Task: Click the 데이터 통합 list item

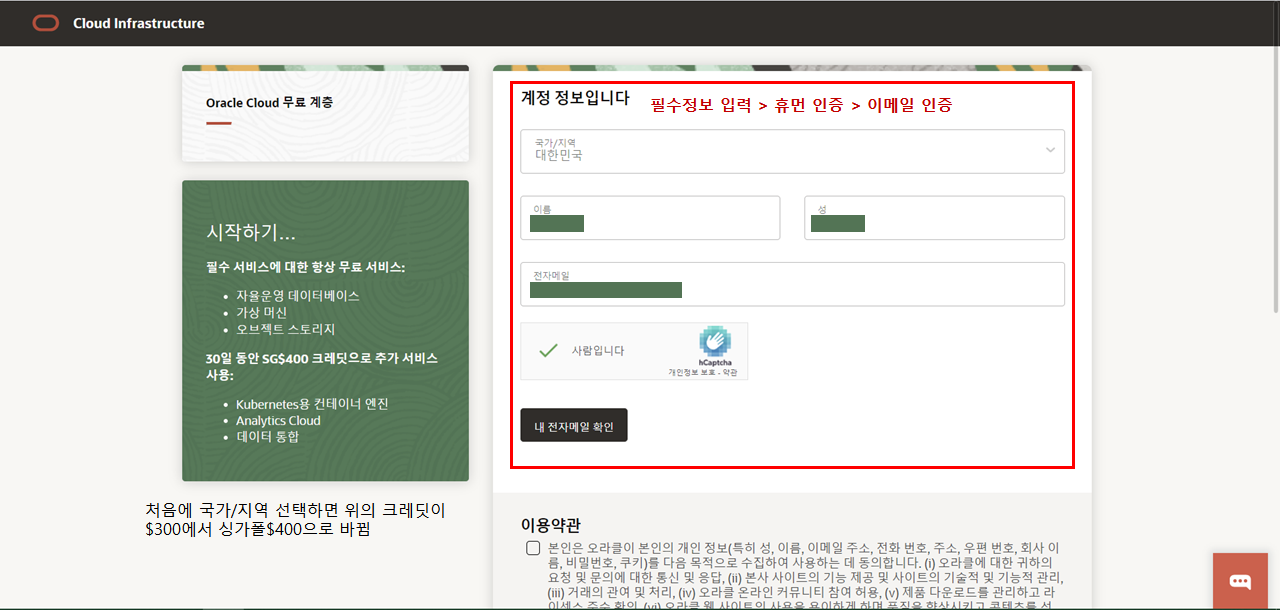Action: click(267, 437)
